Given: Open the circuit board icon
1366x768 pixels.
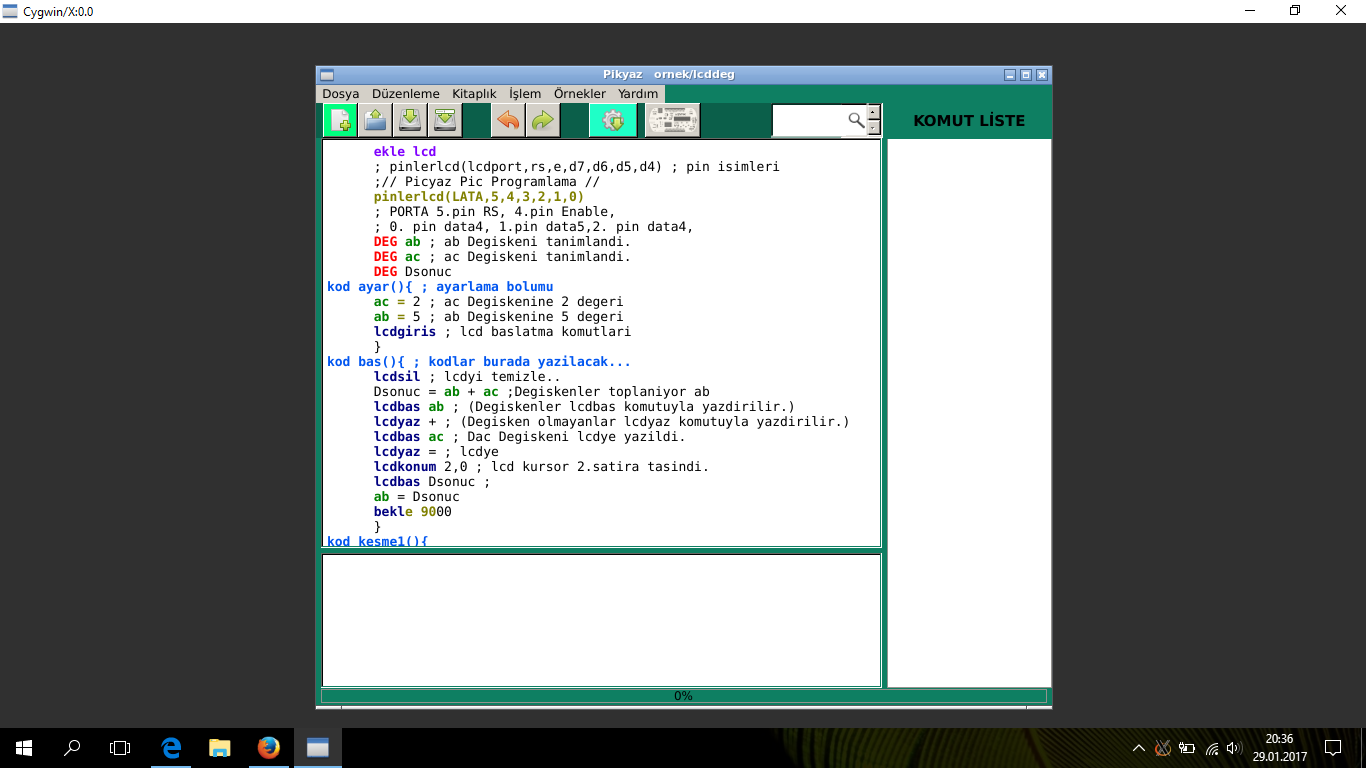Looking at the screenshot, I should [x=674, y=120].
